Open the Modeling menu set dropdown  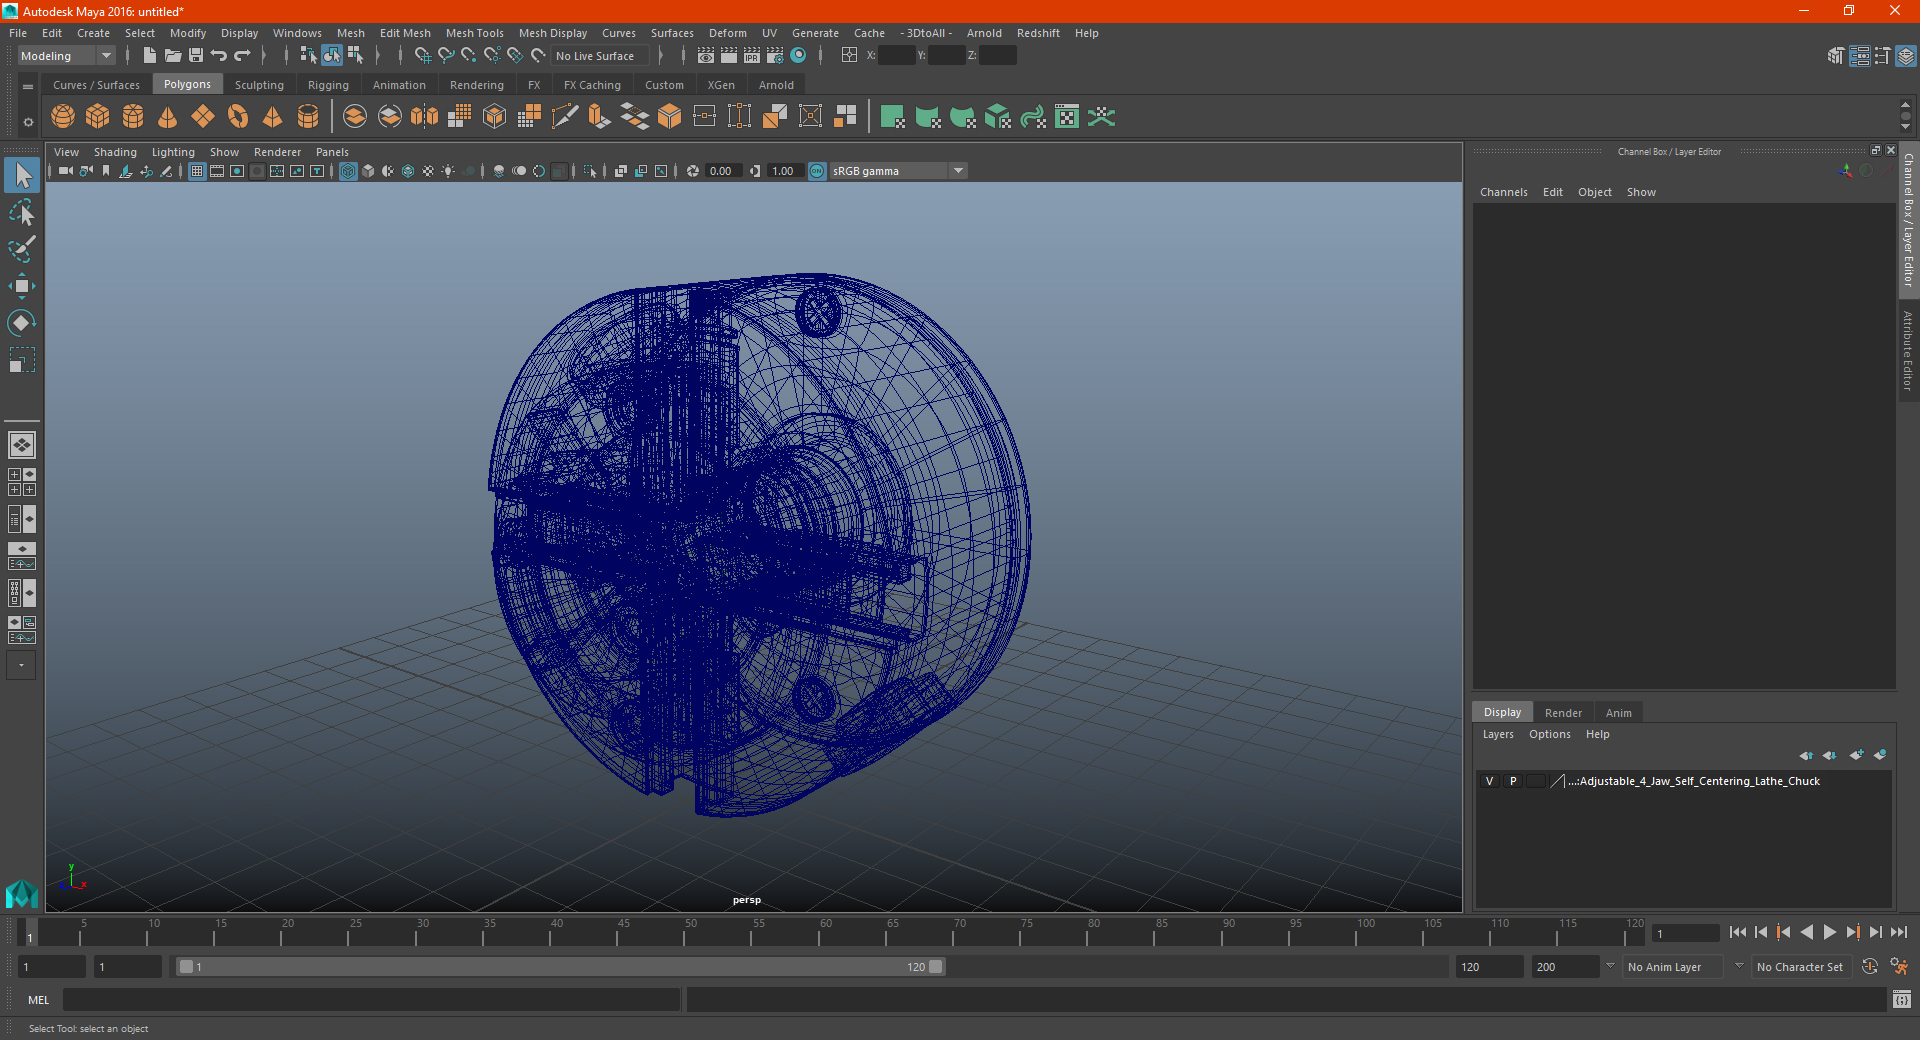[x=67, y=56]
